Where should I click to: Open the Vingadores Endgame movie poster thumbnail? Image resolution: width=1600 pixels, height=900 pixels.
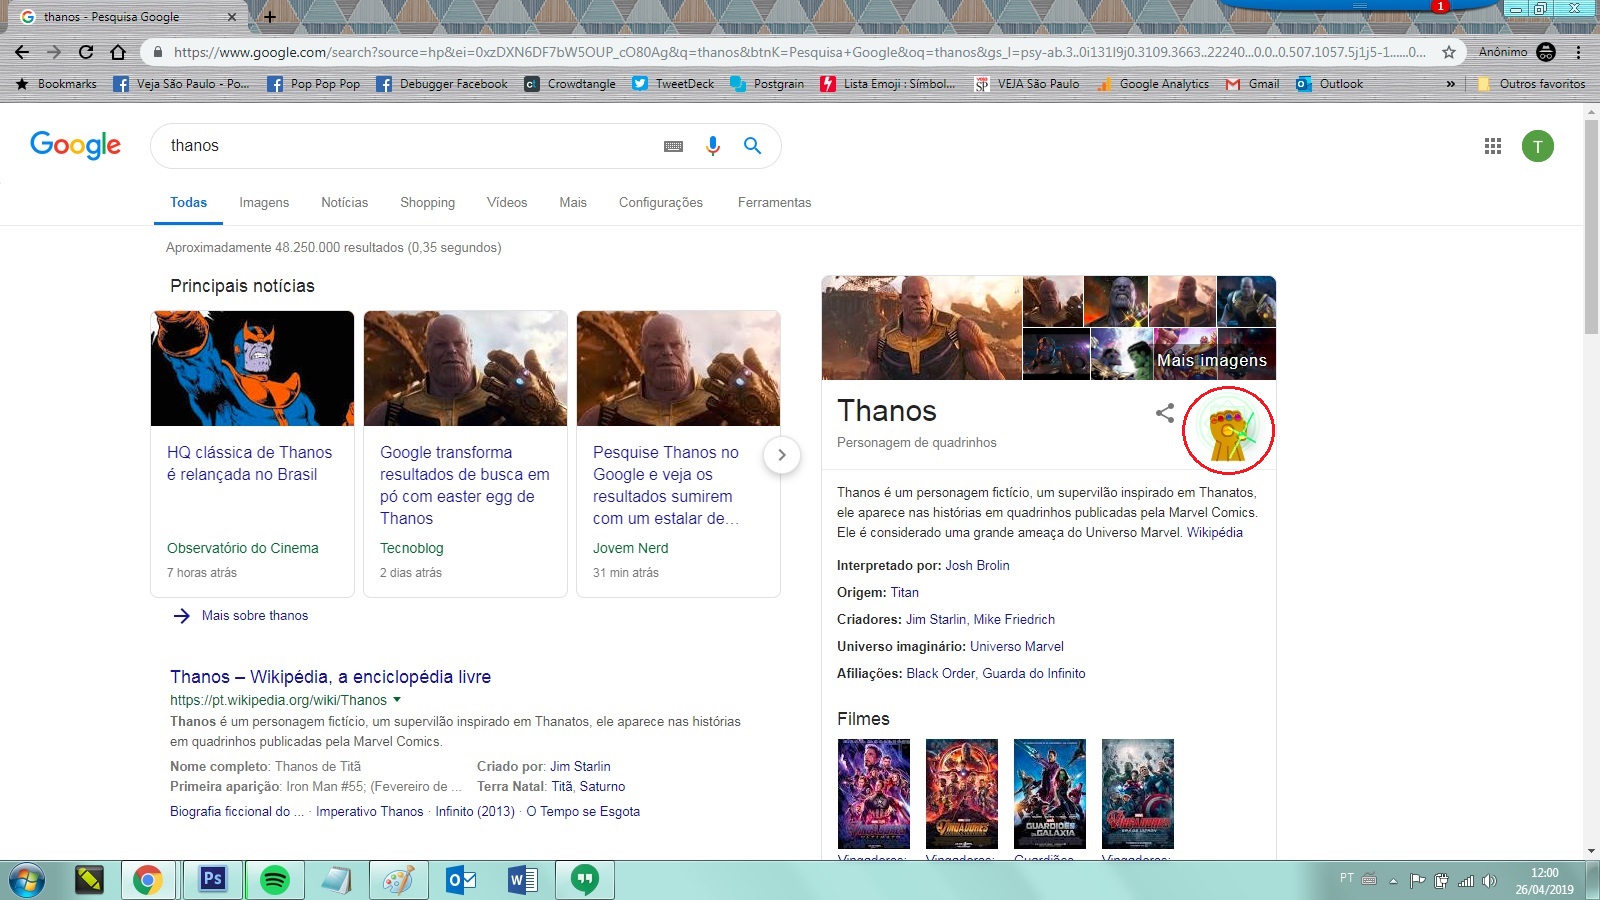click(x=872, y=793)
